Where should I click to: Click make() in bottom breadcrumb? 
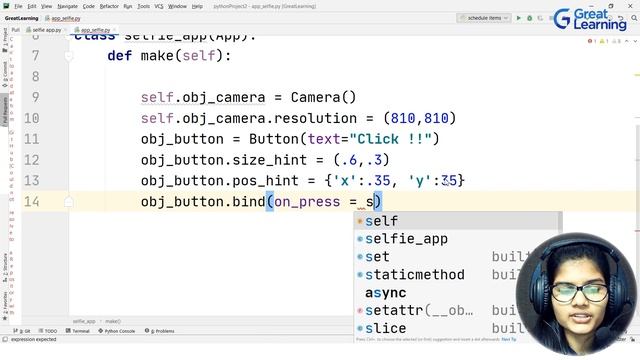point(113,322)
